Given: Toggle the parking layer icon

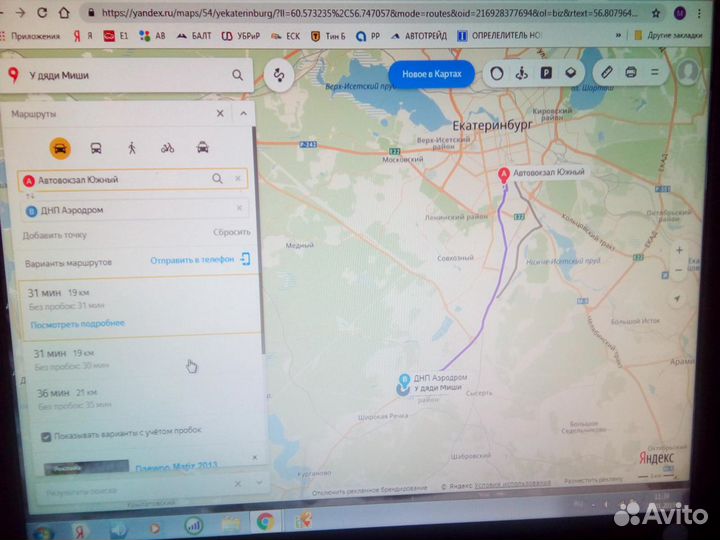Looking at the screenshot, I should click(546, 73).
